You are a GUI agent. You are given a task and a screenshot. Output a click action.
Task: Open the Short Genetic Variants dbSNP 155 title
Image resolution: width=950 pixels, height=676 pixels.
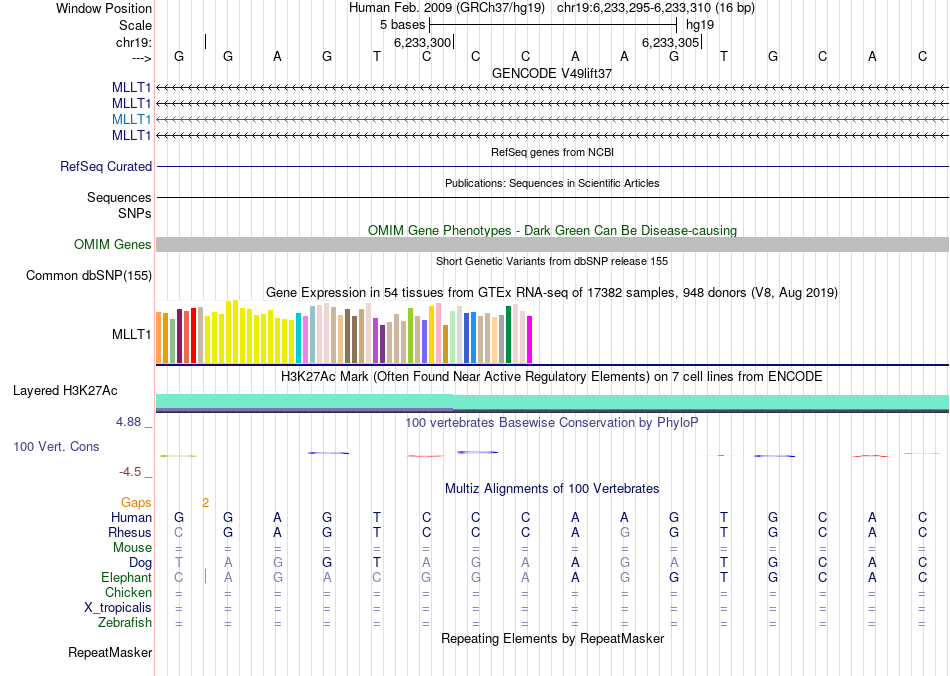(x=552, y=261)
